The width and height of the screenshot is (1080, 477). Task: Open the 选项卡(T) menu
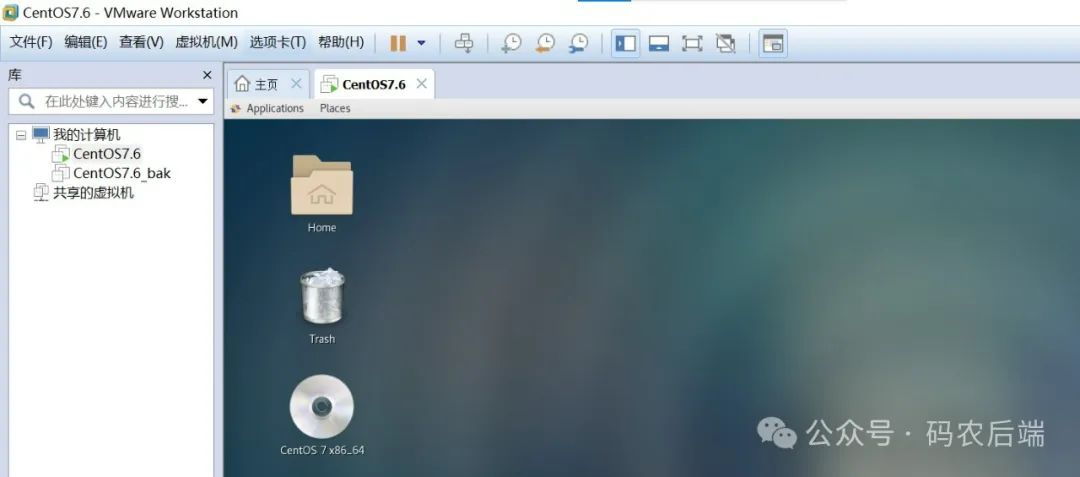(278, 42)
